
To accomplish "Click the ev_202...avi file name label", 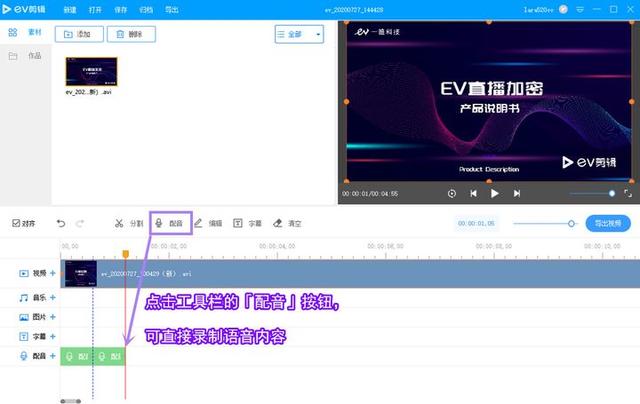I will (x=88, y=92).
